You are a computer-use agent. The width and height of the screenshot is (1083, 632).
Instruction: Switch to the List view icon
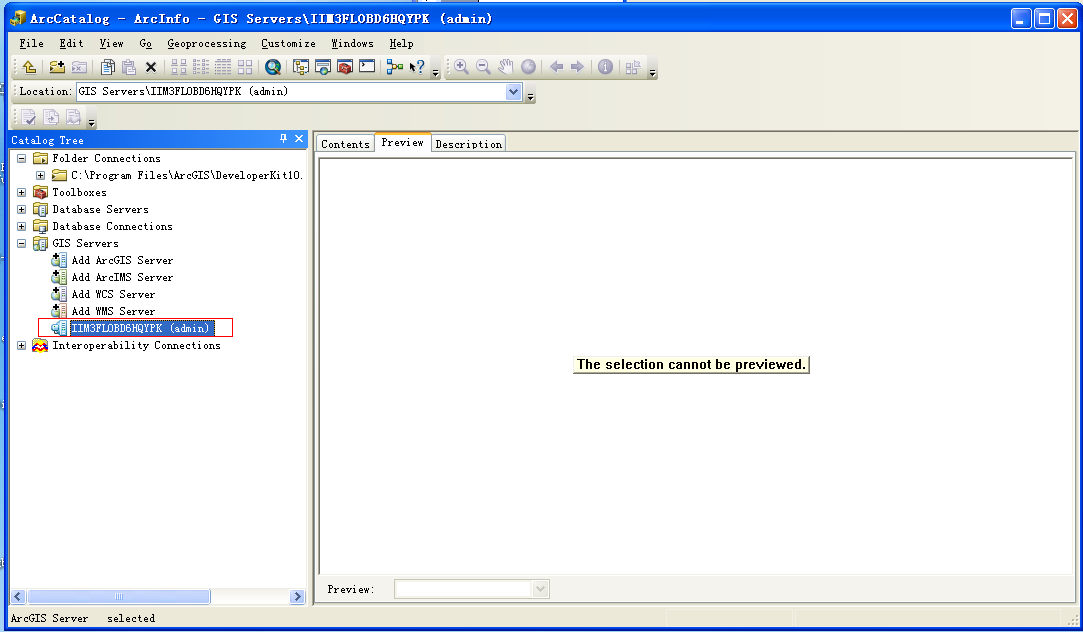click(201, 67)
